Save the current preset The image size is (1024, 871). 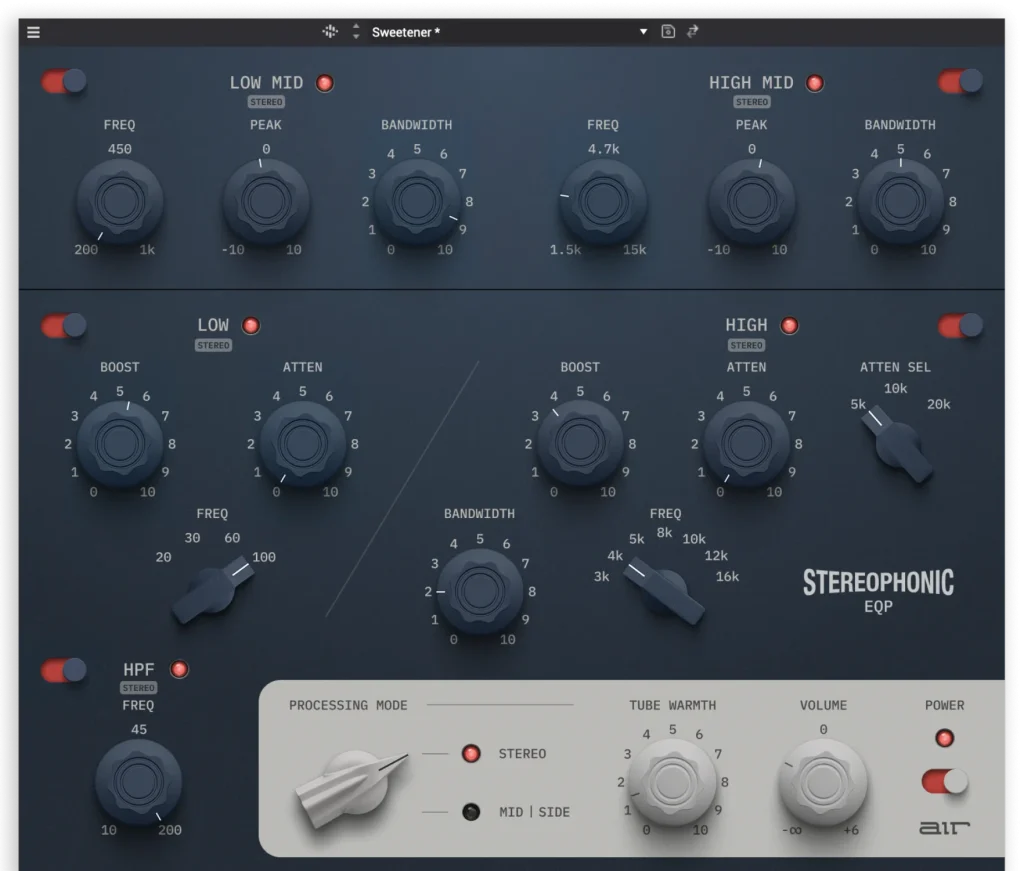click(668, 31)
